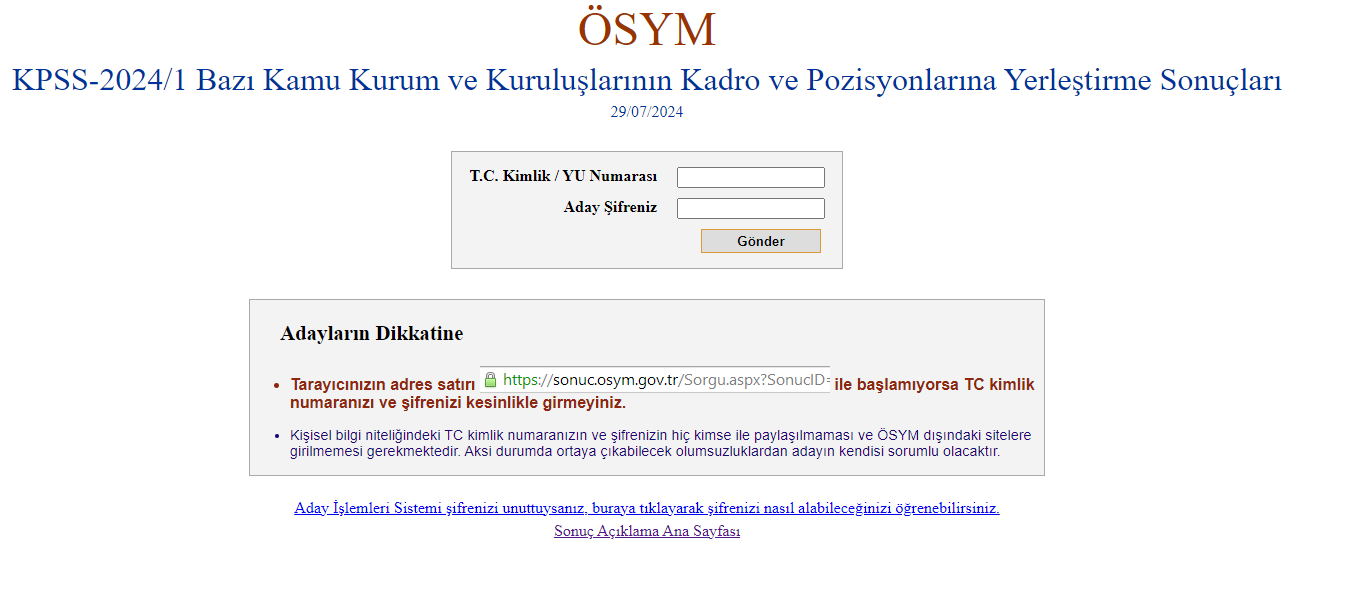Click the Aday Şifreniz label
The height and width of the screenshot is (600, 1364).
tap(610, 207)
